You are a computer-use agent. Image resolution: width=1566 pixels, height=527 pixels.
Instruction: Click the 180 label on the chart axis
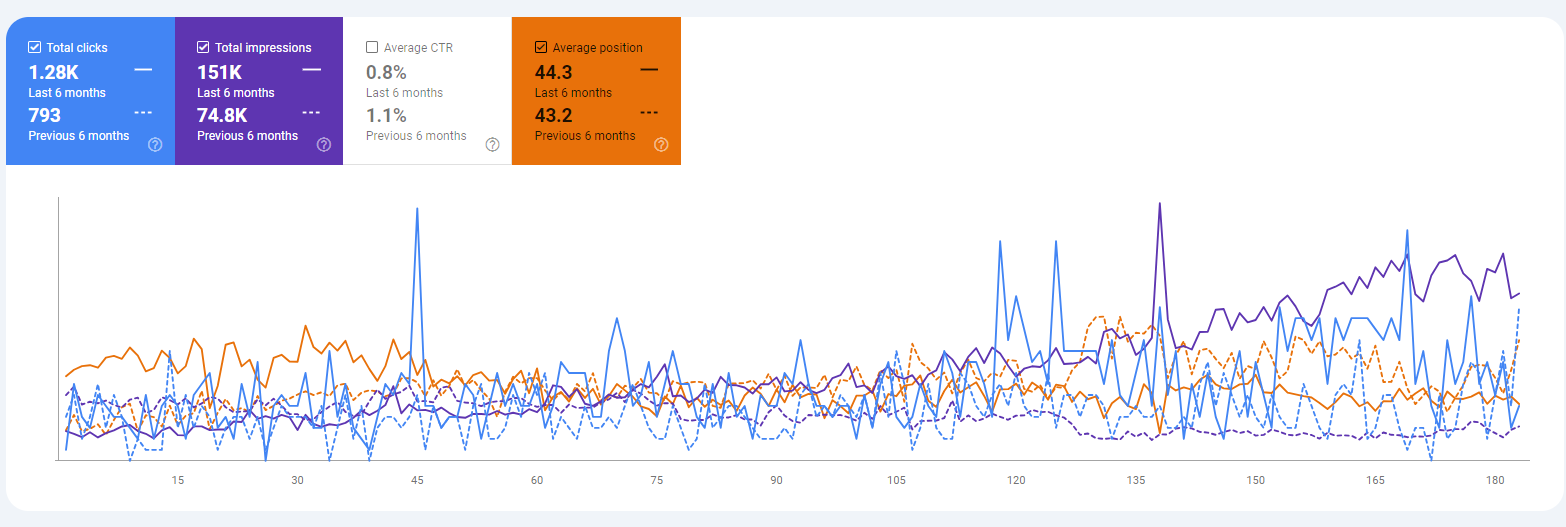tap(1495, 481)
